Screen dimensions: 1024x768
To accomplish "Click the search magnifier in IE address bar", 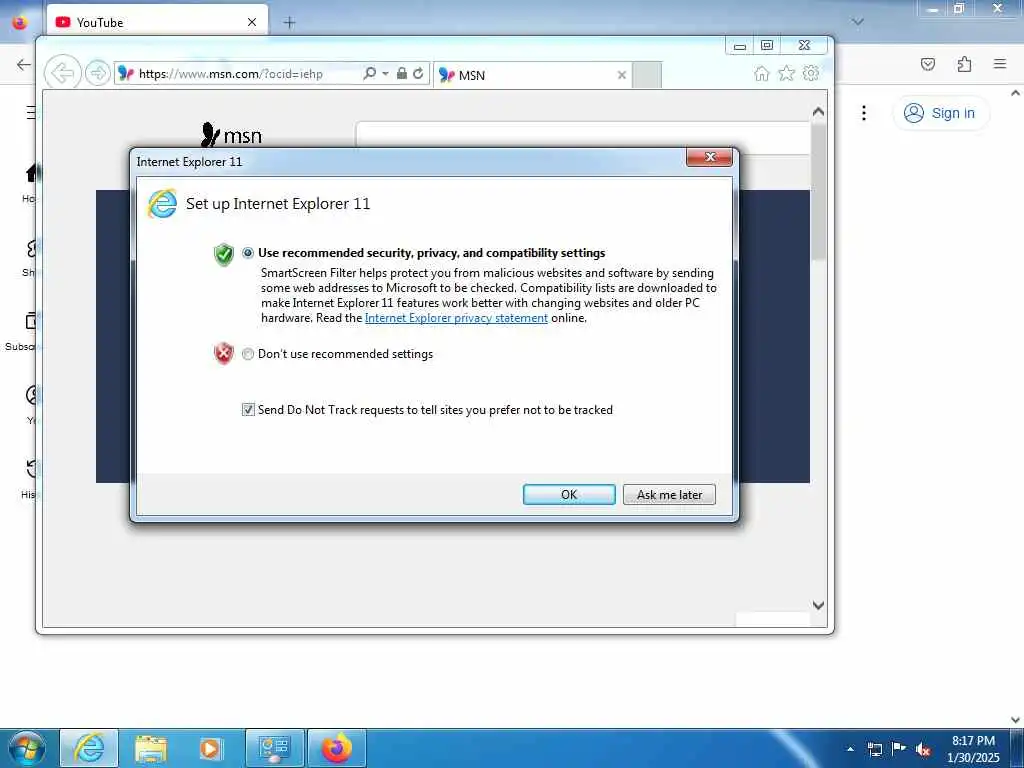I will pyautogui.click(x=370, y=73).
